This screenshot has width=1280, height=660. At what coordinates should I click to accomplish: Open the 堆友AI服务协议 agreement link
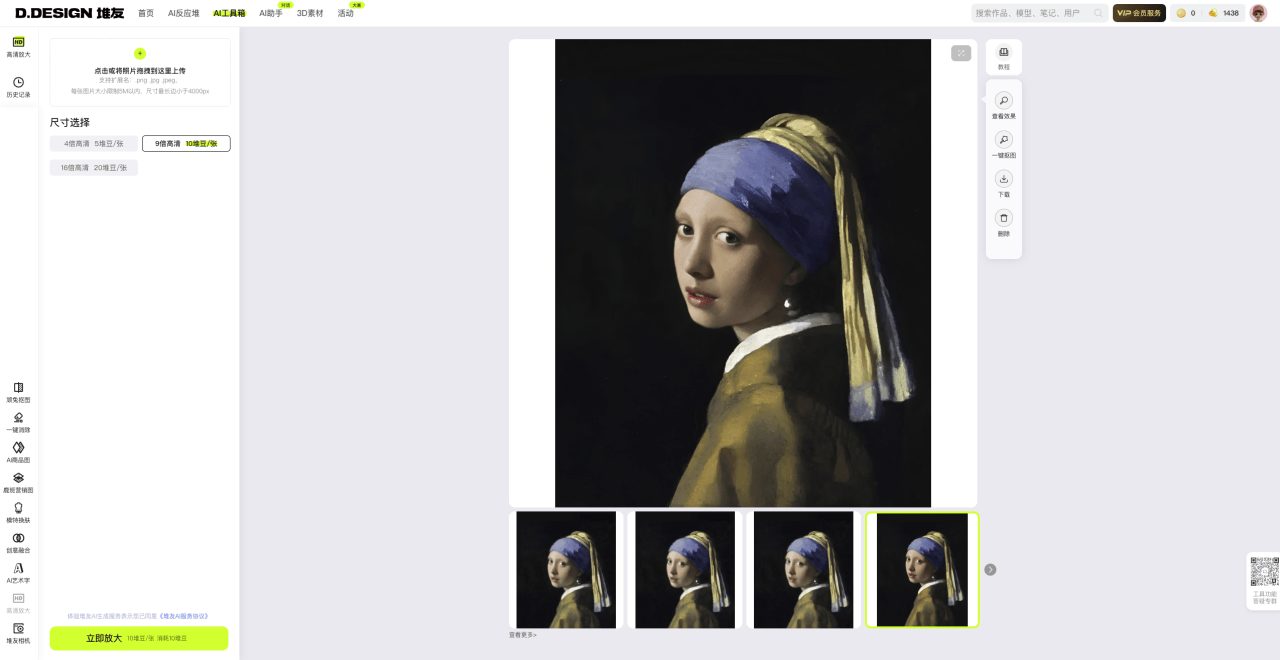pos(184,616)
